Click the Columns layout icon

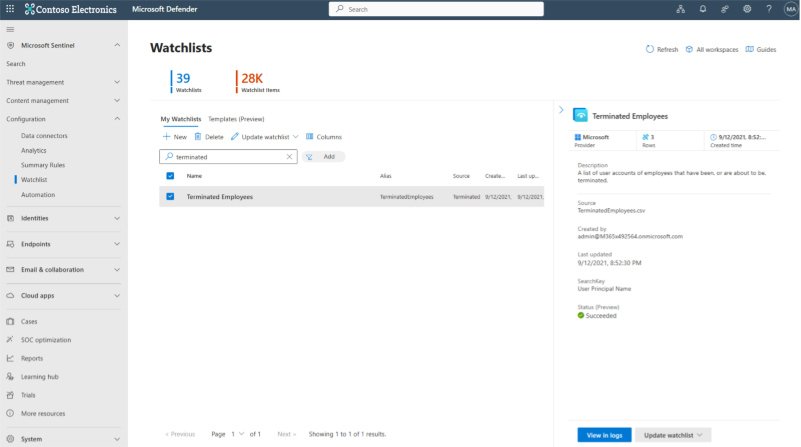pyautogui.click(x=310, y=136)
